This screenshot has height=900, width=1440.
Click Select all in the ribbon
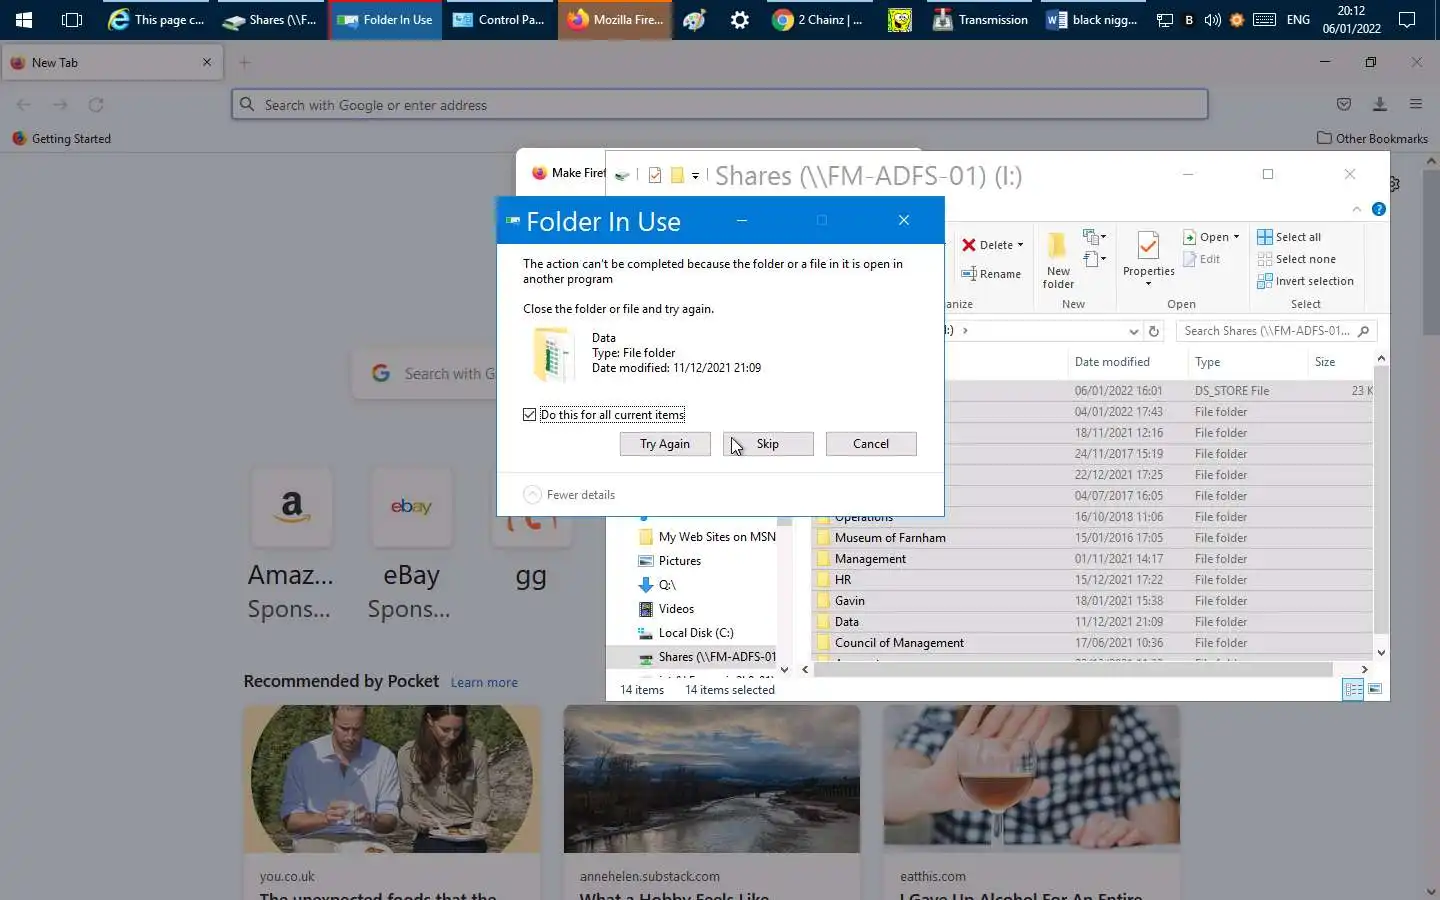tap(1289, 237)
